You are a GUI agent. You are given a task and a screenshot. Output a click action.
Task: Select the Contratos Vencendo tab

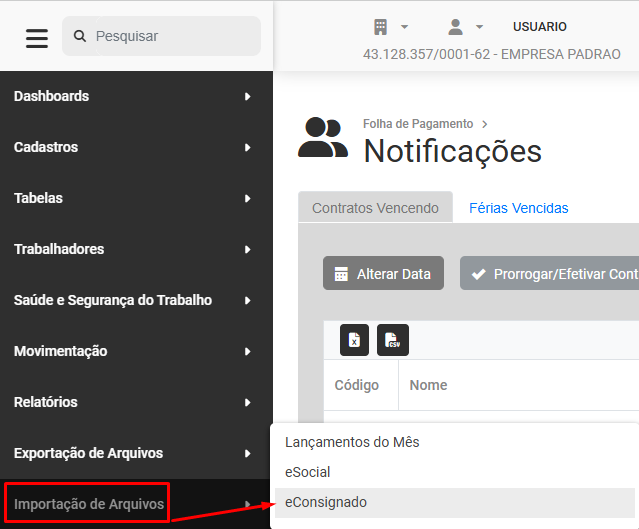click(375, 208)
